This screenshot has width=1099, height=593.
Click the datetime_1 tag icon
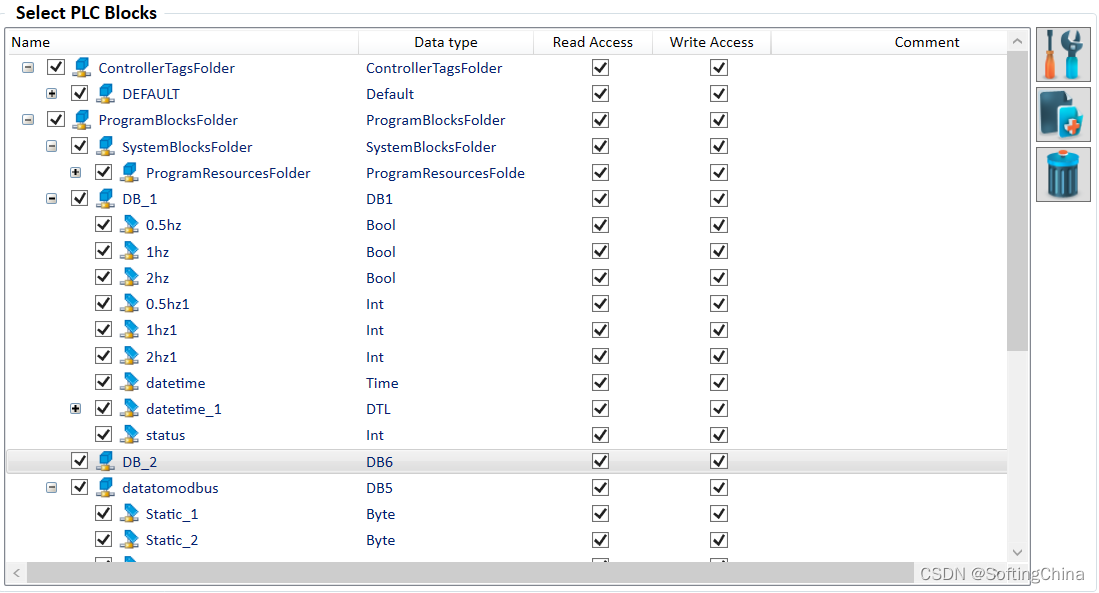point(130,408)
